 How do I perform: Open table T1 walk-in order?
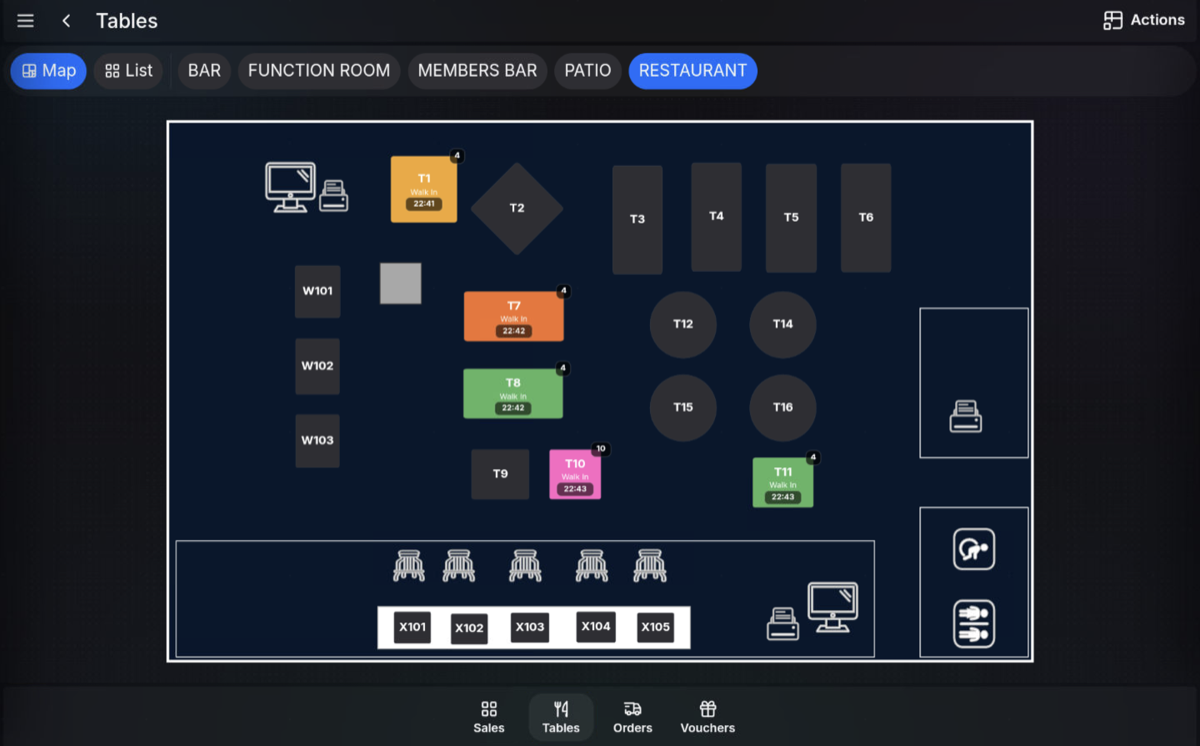pos(424,190)
